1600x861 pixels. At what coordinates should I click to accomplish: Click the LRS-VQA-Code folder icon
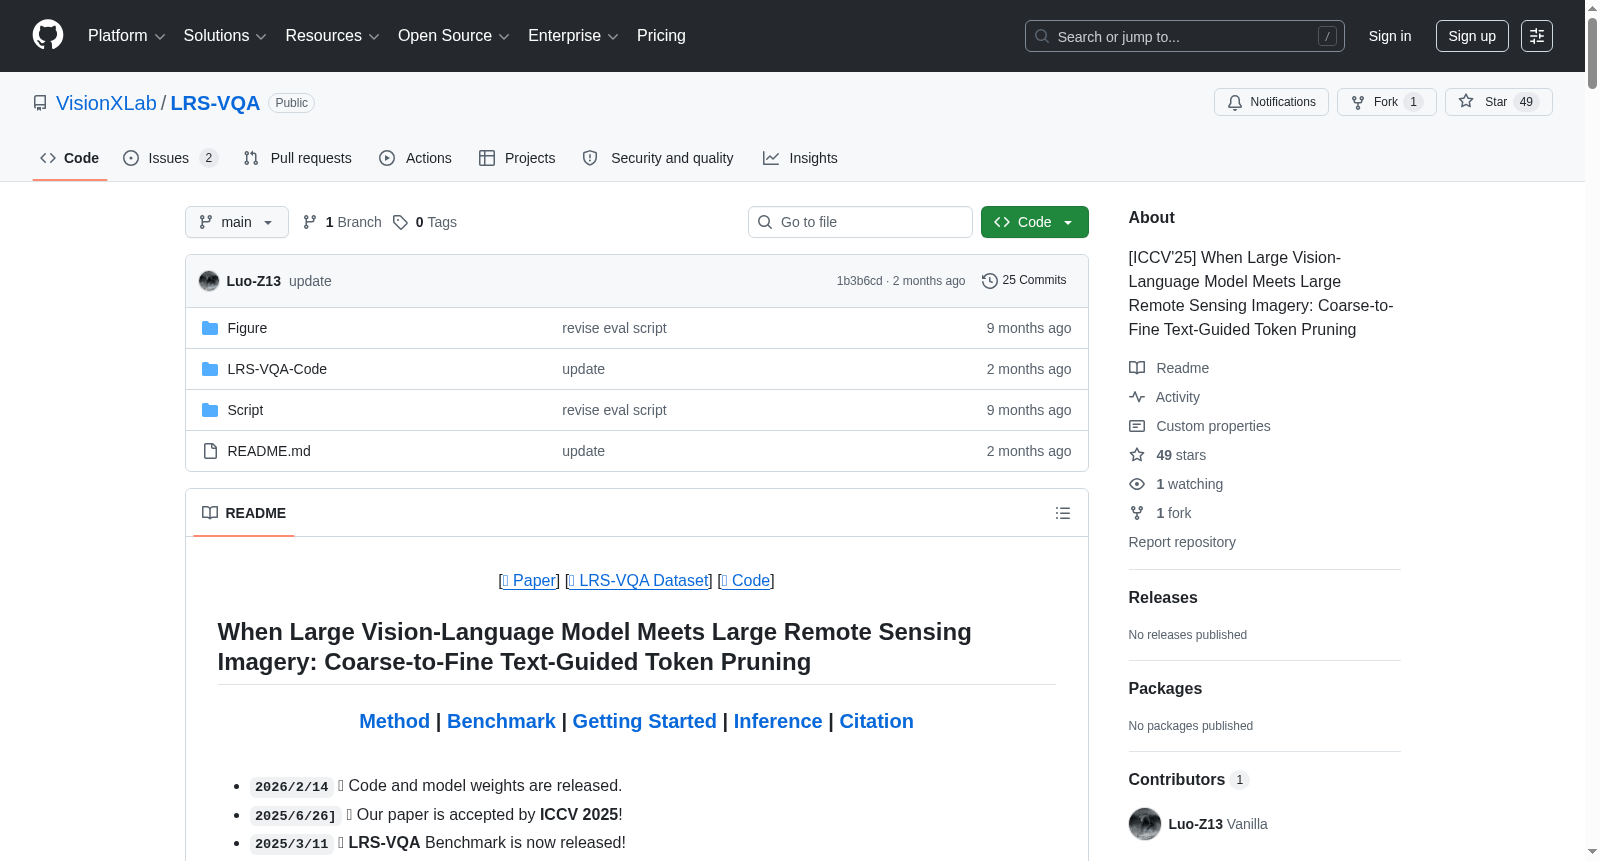click(210, 369)
